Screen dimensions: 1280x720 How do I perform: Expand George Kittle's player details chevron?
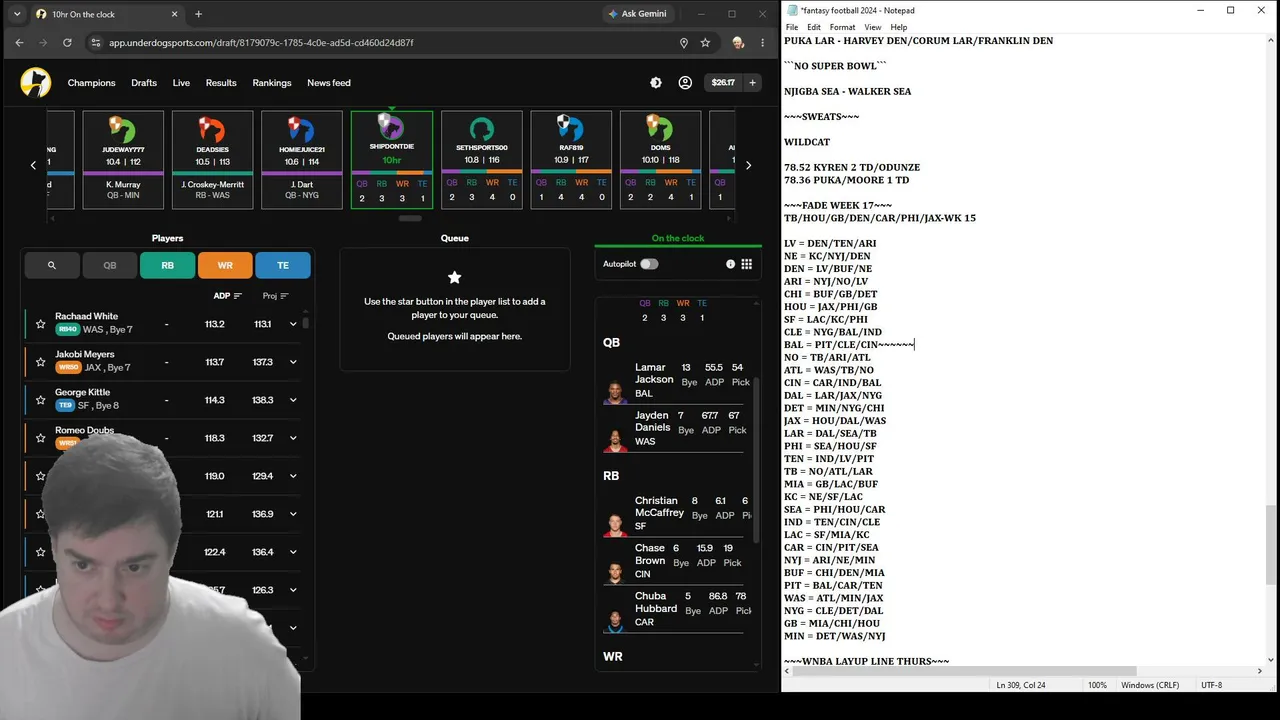pos(293,400)
